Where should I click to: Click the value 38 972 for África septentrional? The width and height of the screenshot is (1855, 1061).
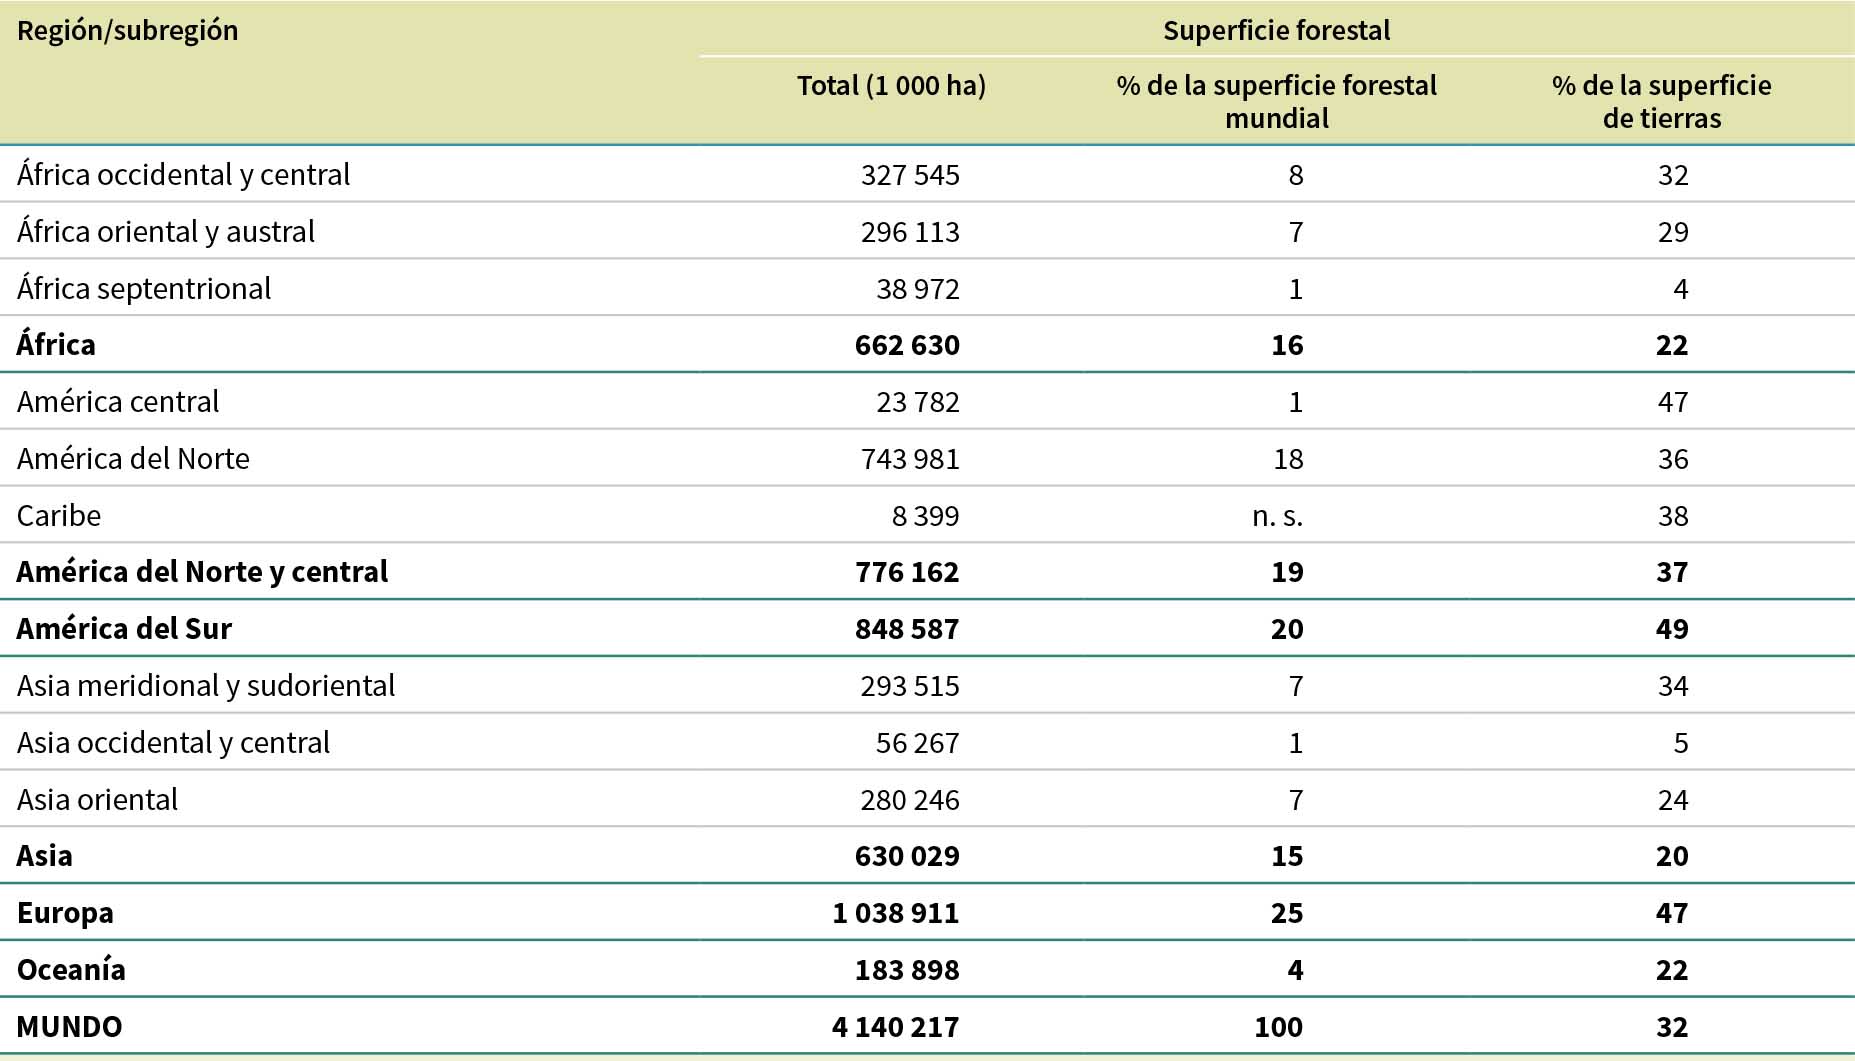coord(917,289)
